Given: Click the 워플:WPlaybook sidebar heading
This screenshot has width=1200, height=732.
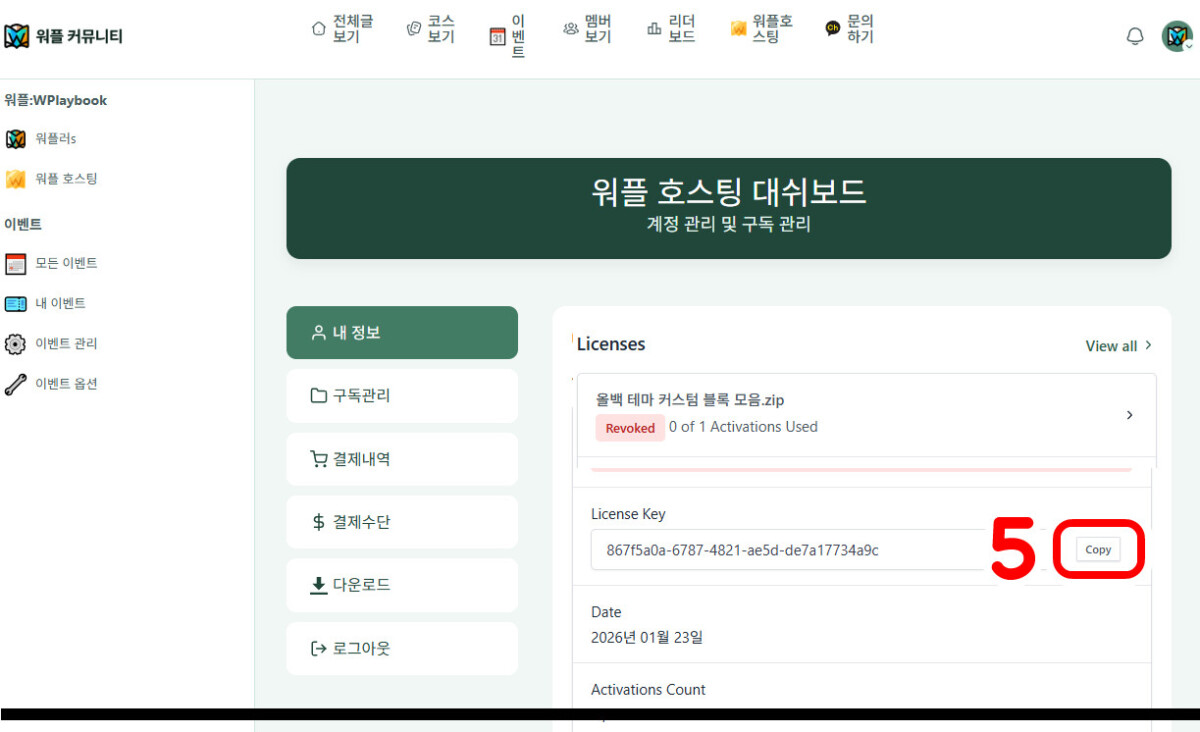Looking at the screenshot, I should pyautogui.click(x=56, y=100).
